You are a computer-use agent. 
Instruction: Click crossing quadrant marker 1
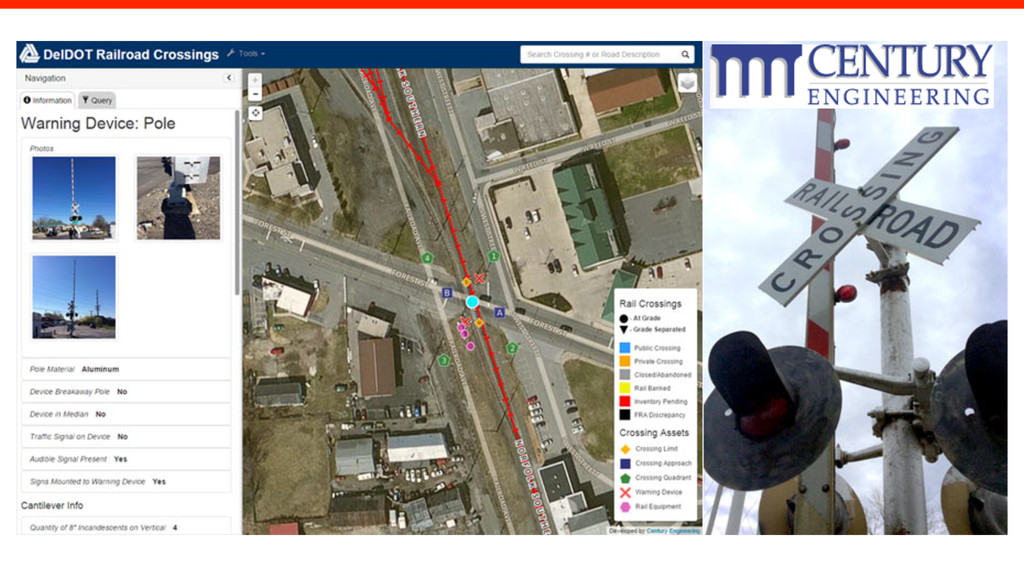pyautogui.click(x=494, y=256)
